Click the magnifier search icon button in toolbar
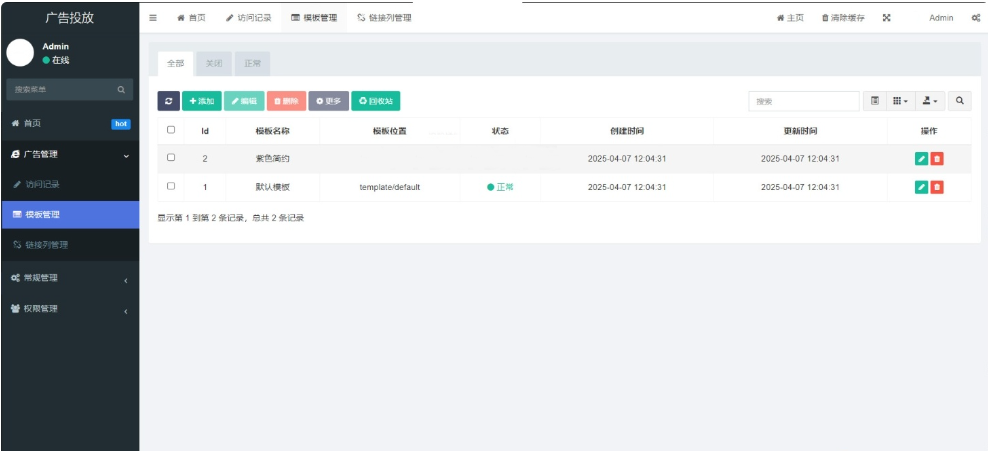The height and width of the screenshot is (451, 988). (x=959, y=101)
